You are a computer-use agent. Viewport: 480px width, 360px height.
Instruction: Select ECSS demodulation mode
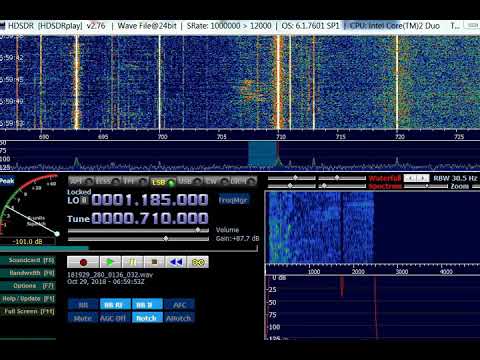point(108,181)
